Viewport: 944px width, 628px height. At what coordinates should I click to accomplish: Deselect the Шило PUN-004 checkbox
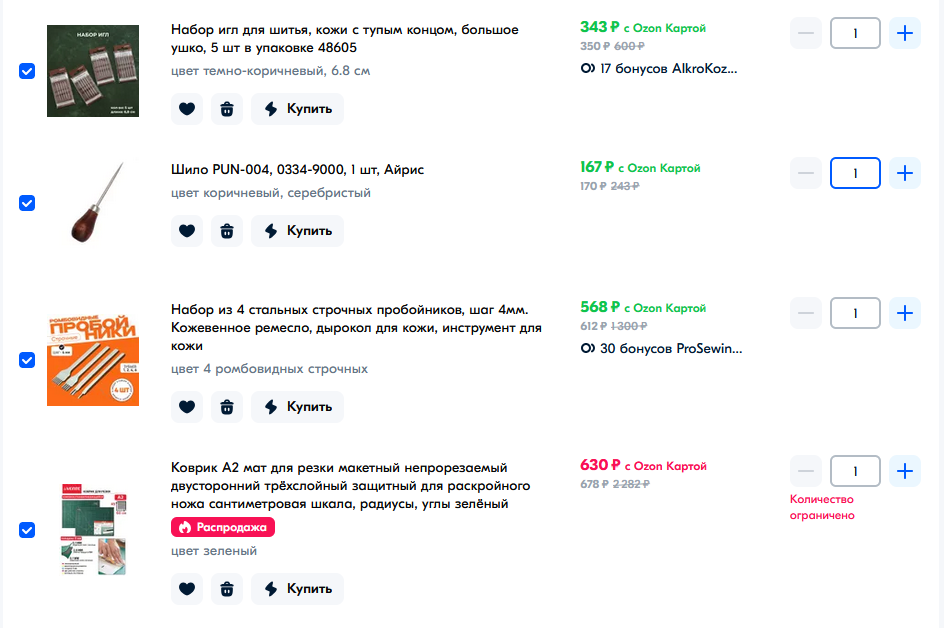click(x=27, y=203)
